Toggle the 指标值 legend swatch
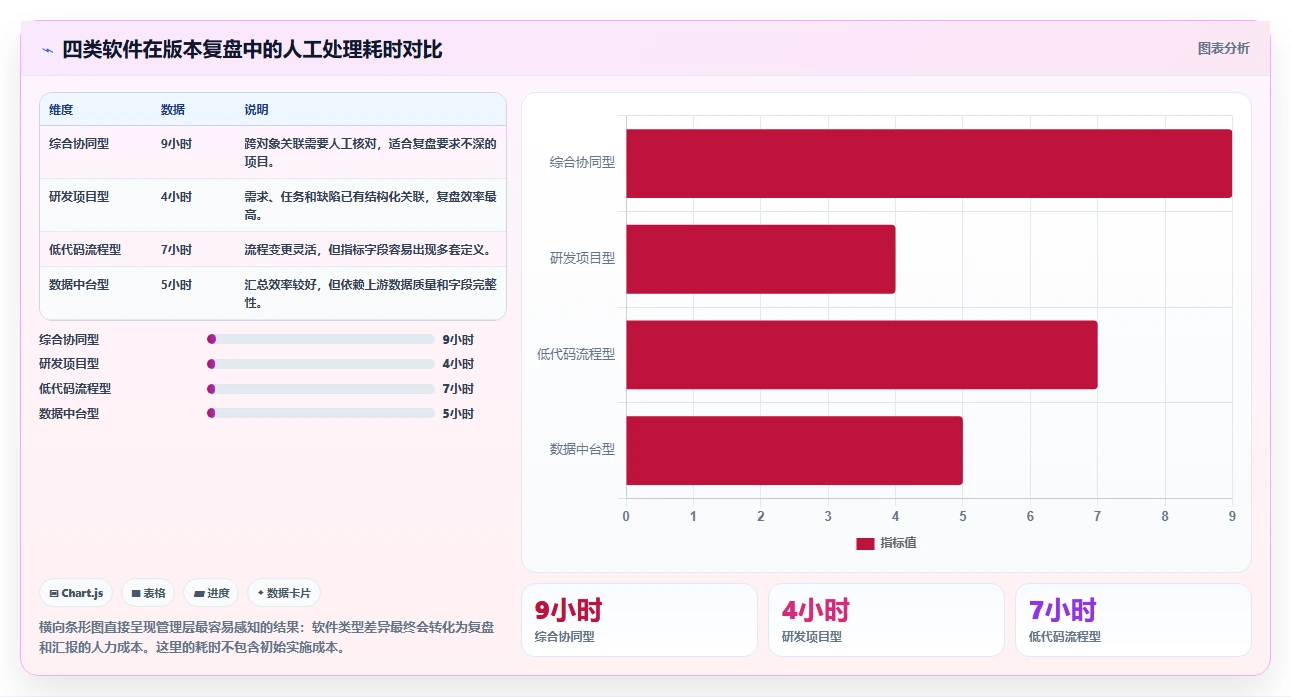 tap(865, 543)
